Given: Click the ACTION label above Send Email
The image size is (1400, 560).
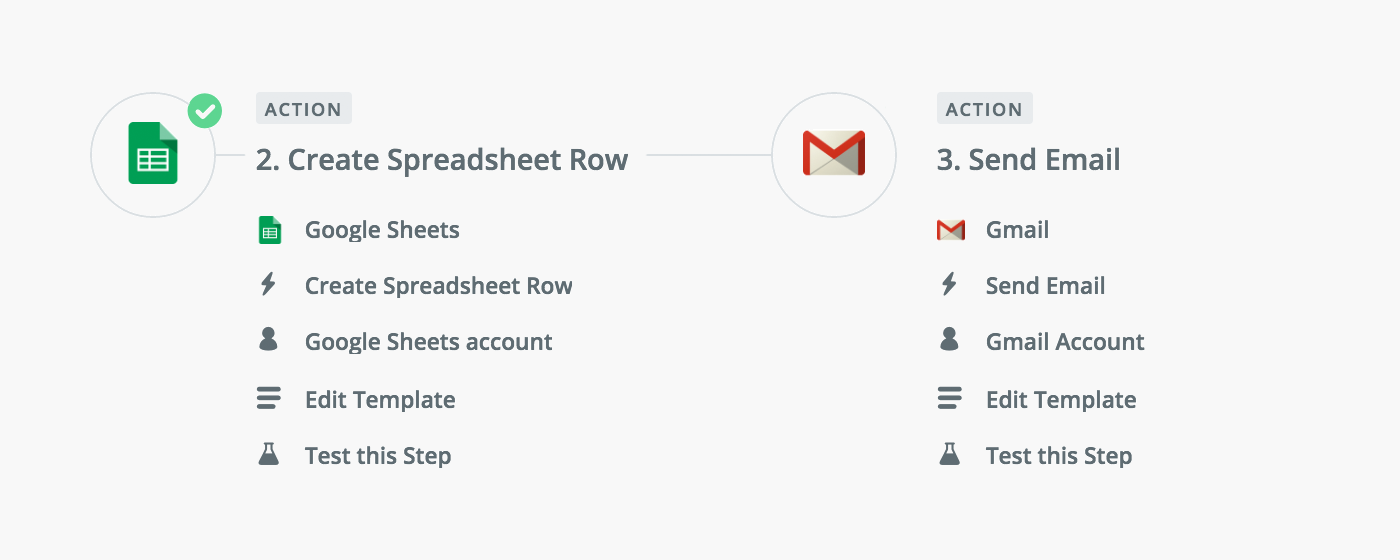Looking at the screenshot, I should click(x=984, y=109).
